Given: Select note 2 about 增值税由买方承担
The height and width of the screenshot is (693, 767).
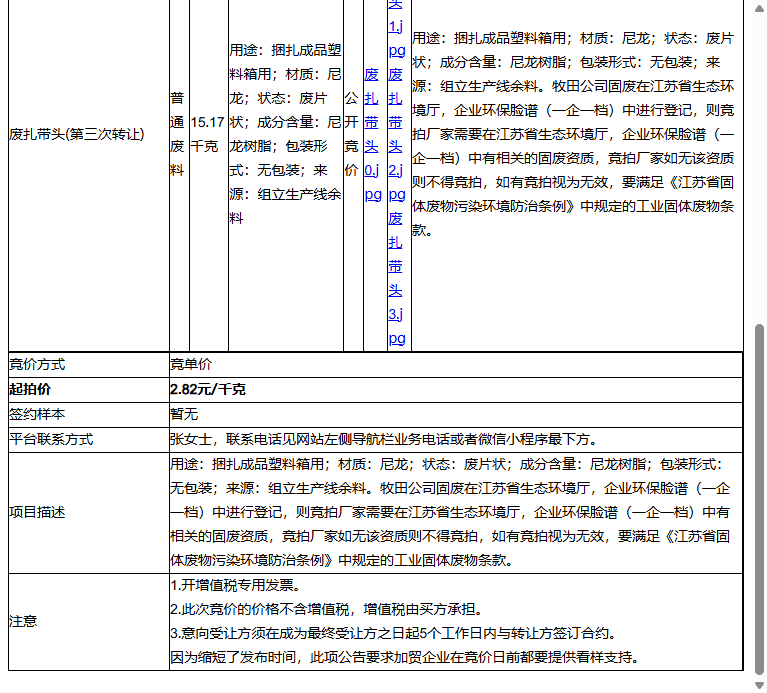Looking at the screenshot, I should coord(327,609).
